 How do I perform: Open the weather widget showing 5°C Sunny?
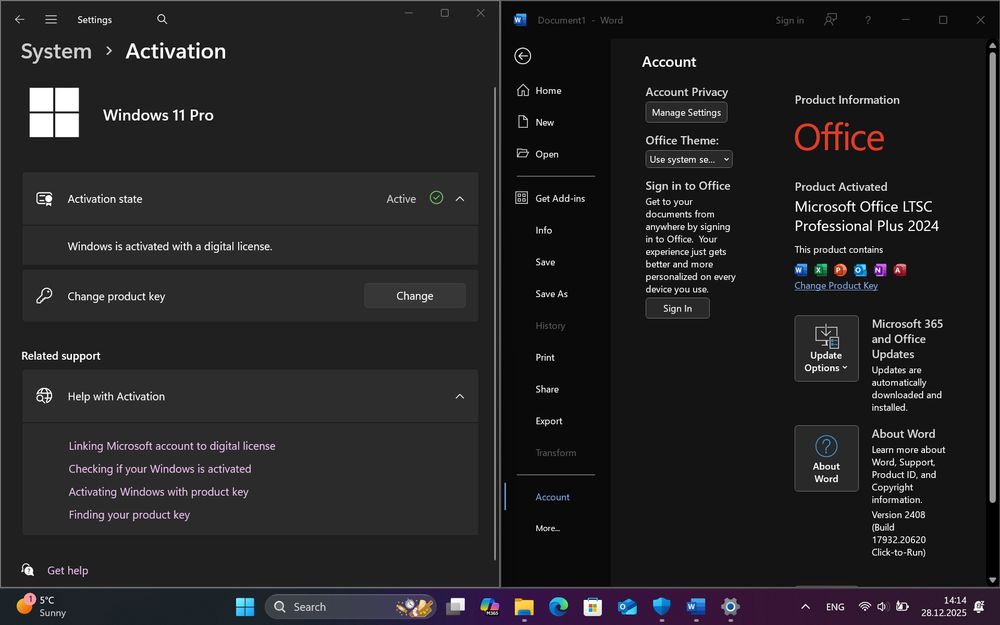[41, 606]
